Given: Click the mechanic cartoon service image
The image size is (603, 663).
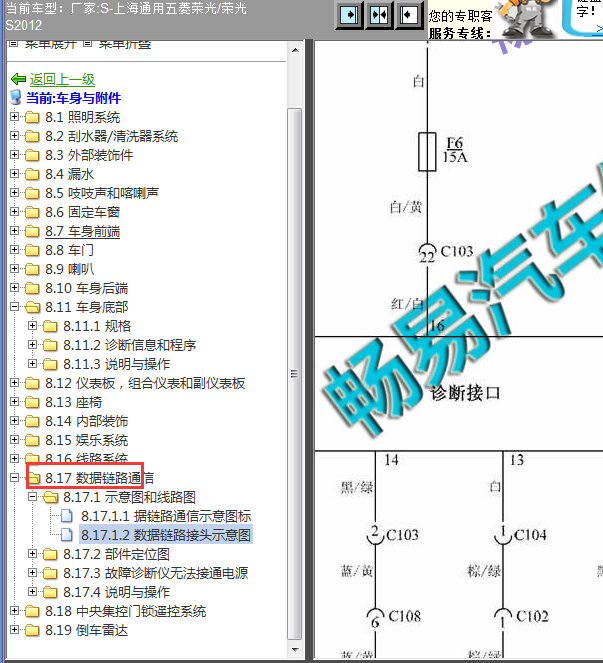Looking at the screenshot, I should click(x=526, y=19).
